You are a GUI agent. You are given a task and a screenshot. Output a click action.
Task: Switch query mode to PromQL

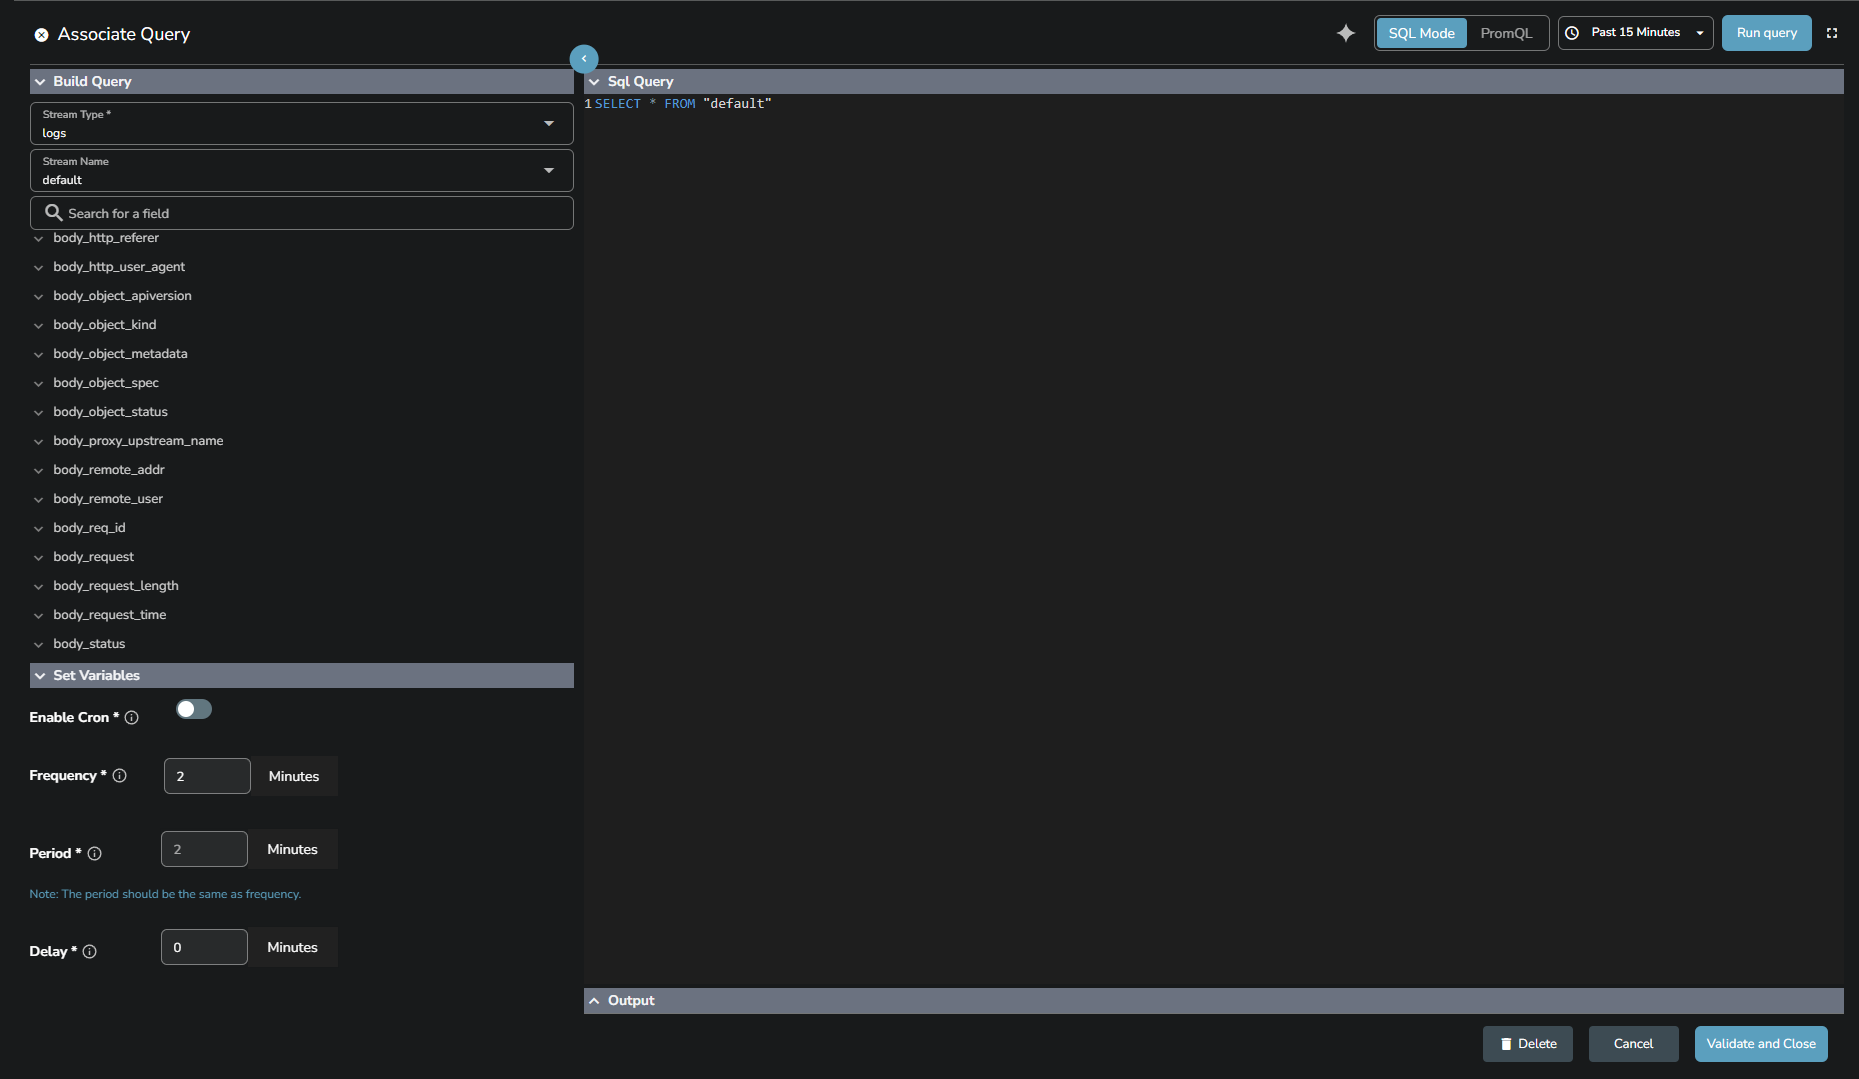click(x=1506, y=32)
